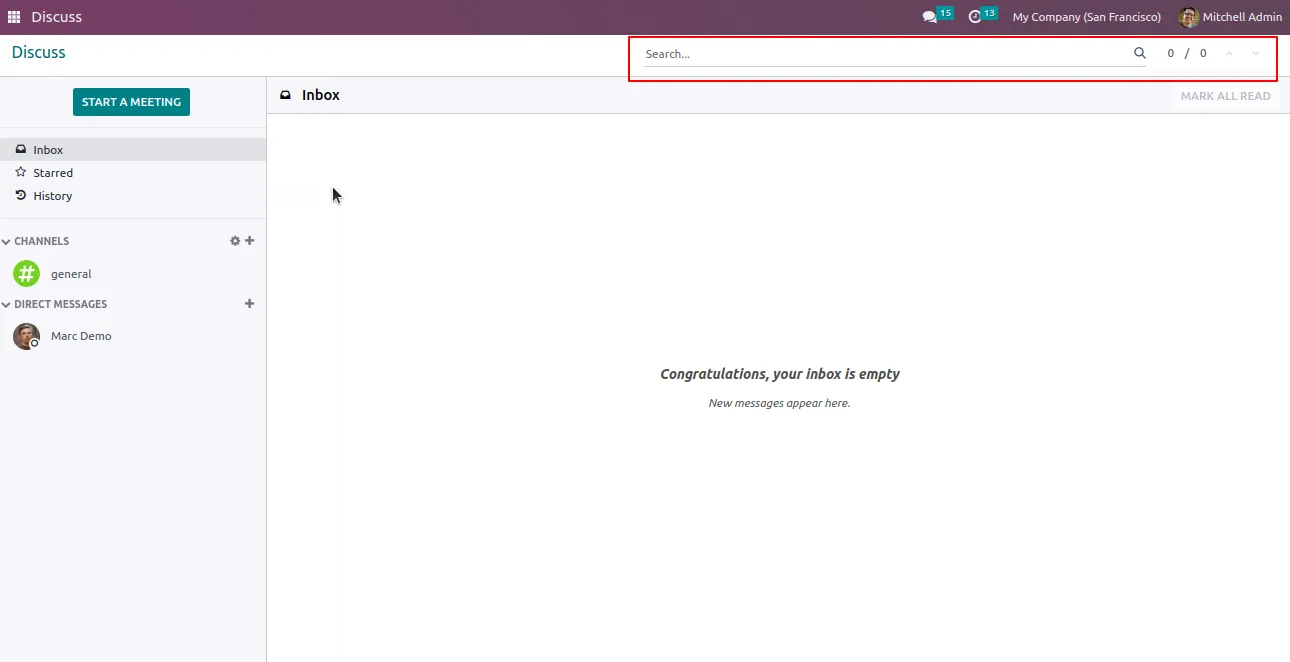
Task: Click the search magnifier icon
Action: (1140, 54)
